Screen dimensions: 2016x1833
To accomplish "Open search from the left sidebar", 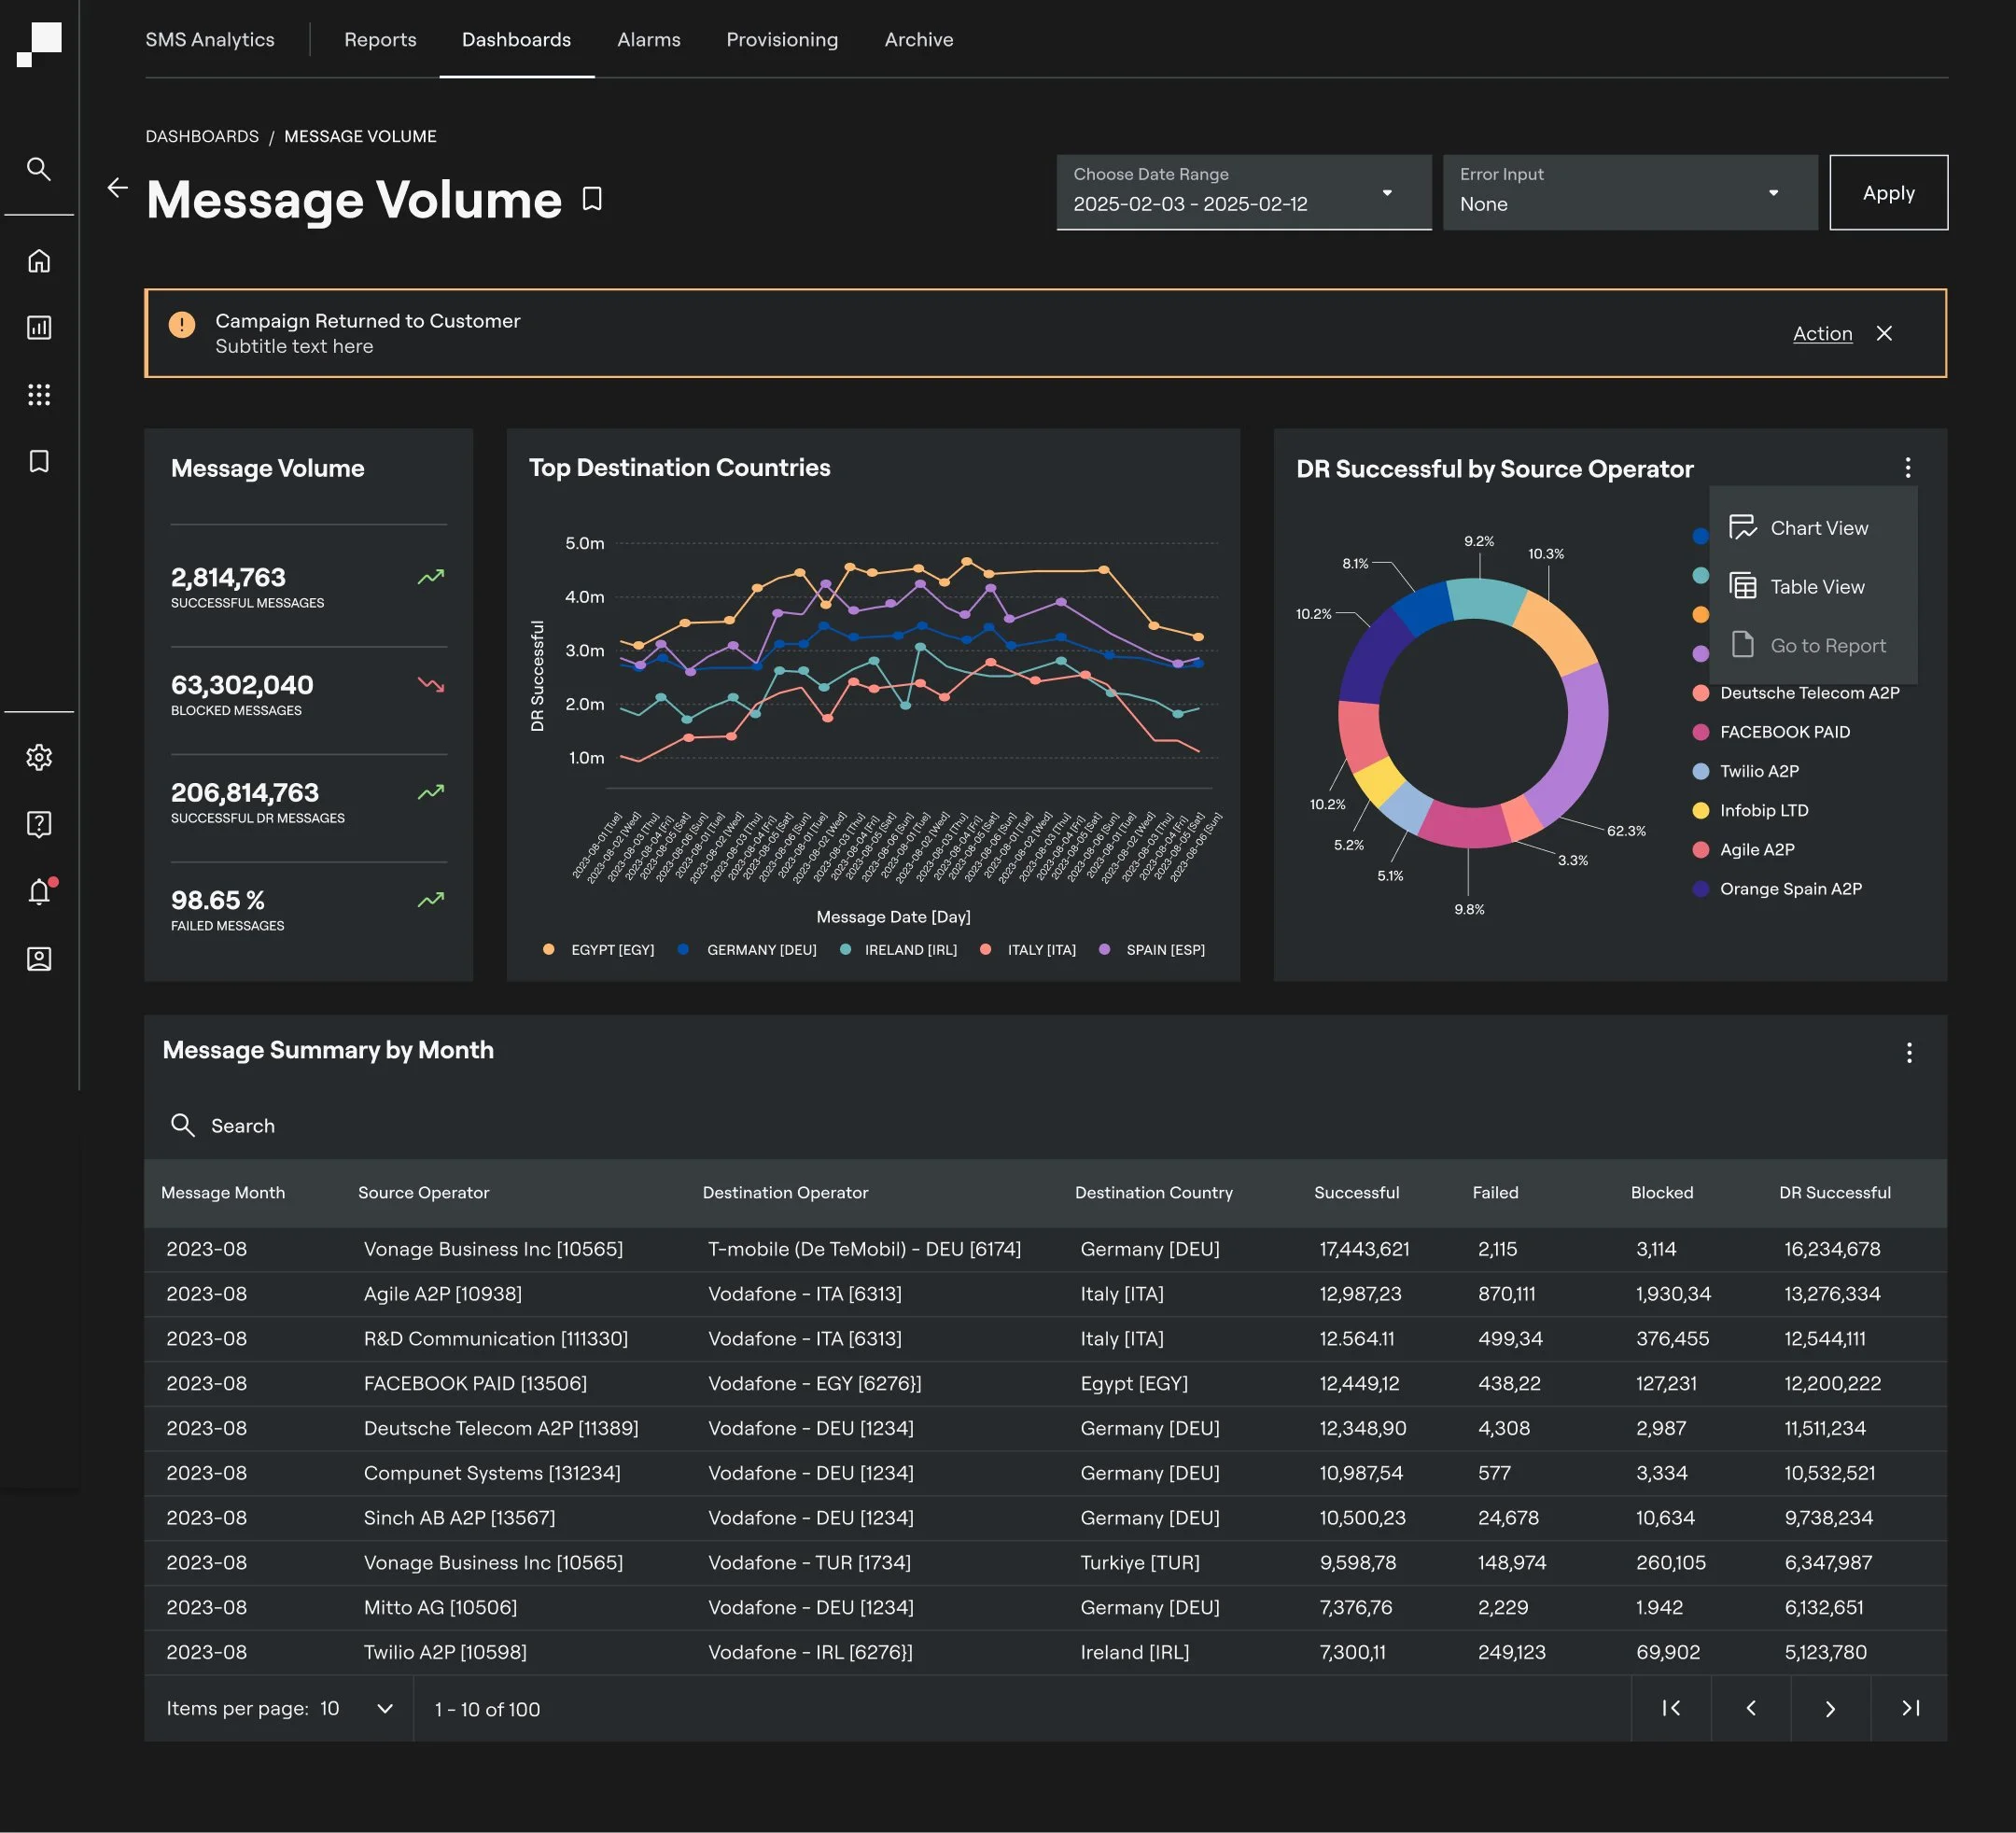I will pos(39,169).
